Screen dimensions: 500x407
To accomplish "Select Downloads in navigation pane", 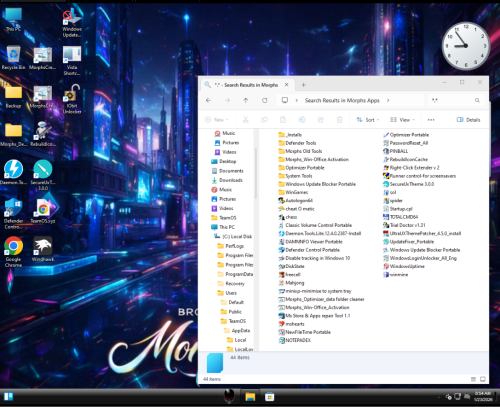I will 227,180.
